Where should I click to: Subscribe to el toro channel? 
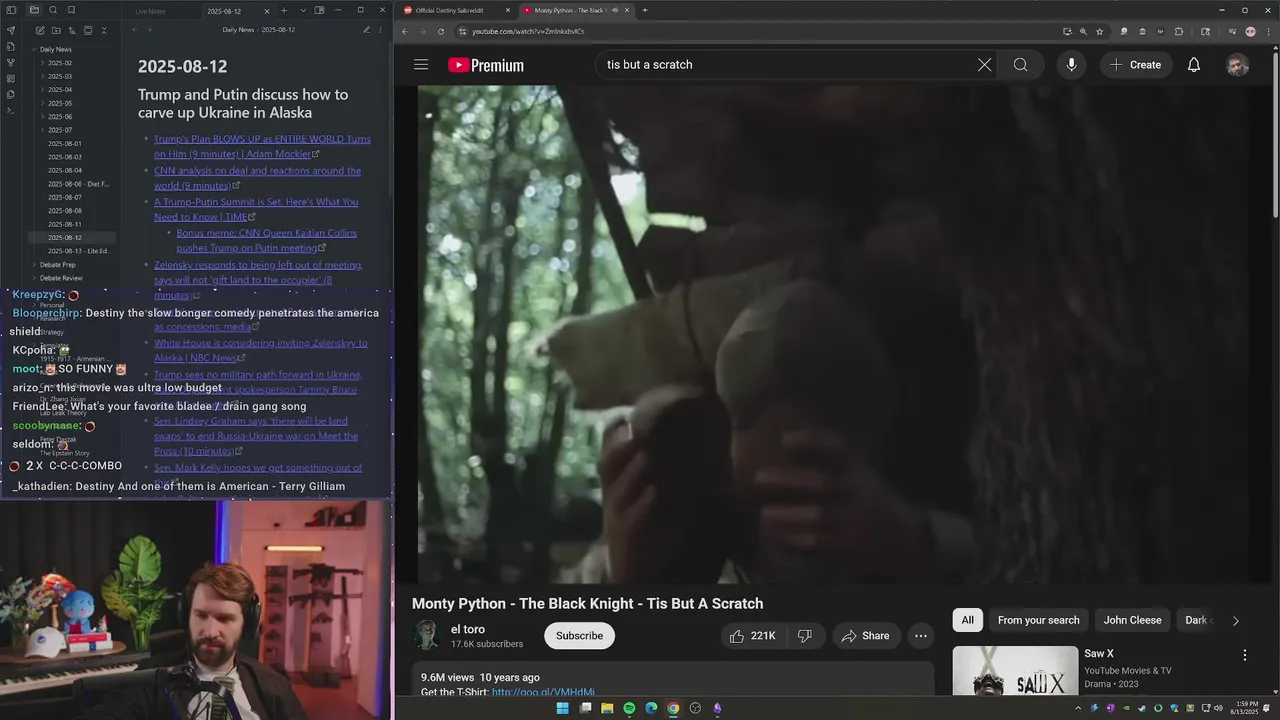tap(579, 636)
